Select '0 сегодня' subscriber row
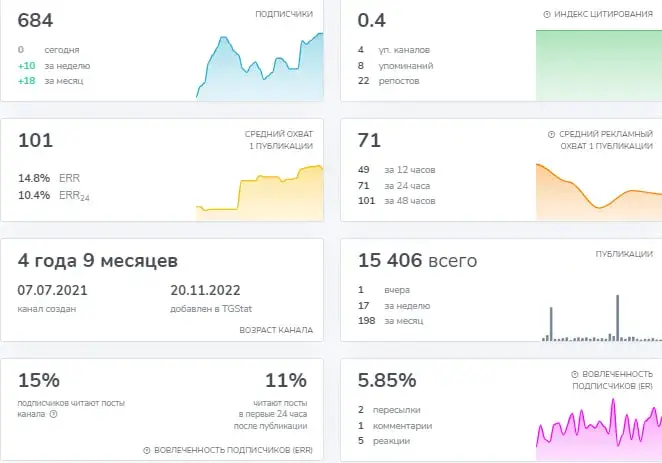662x463 pixels. click(49, 50)
